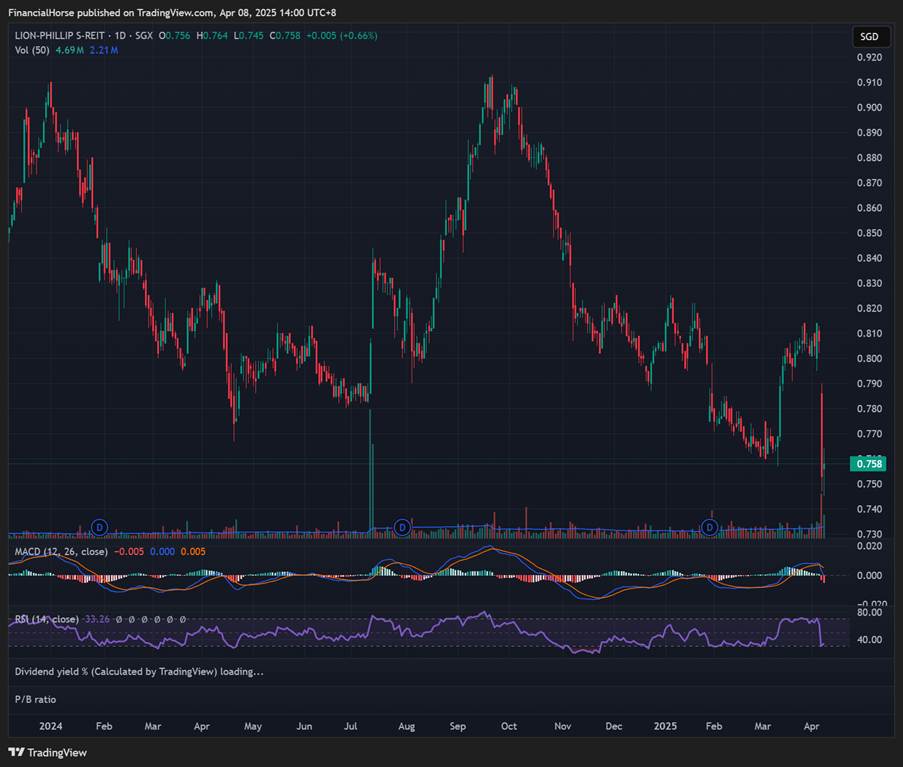Click the Dividend yield % loading label
903x767 pixels.
pos(139,671)
